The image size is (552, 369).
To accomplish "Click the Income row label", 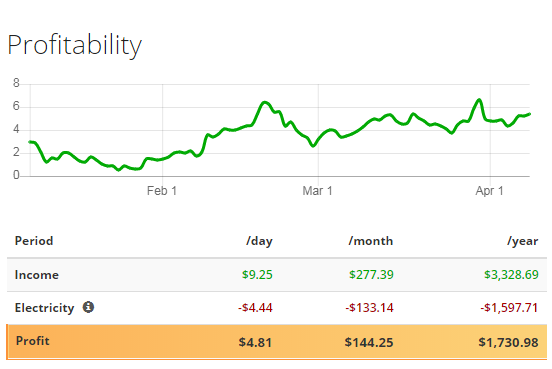I will point(37,275).
